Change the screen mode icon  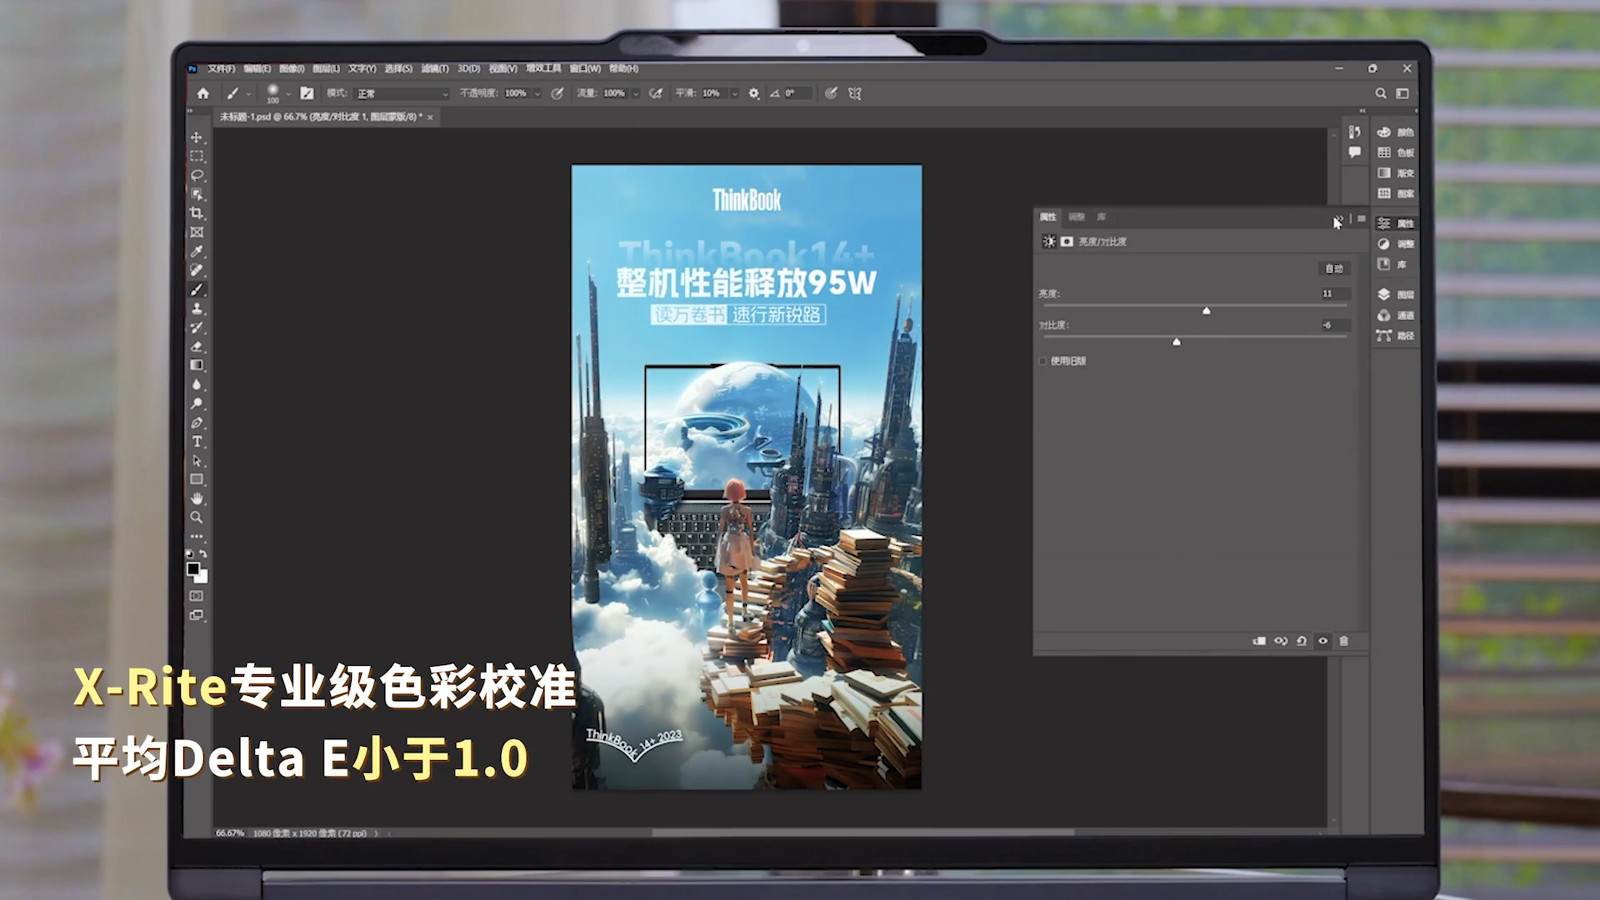pos(197,615)
